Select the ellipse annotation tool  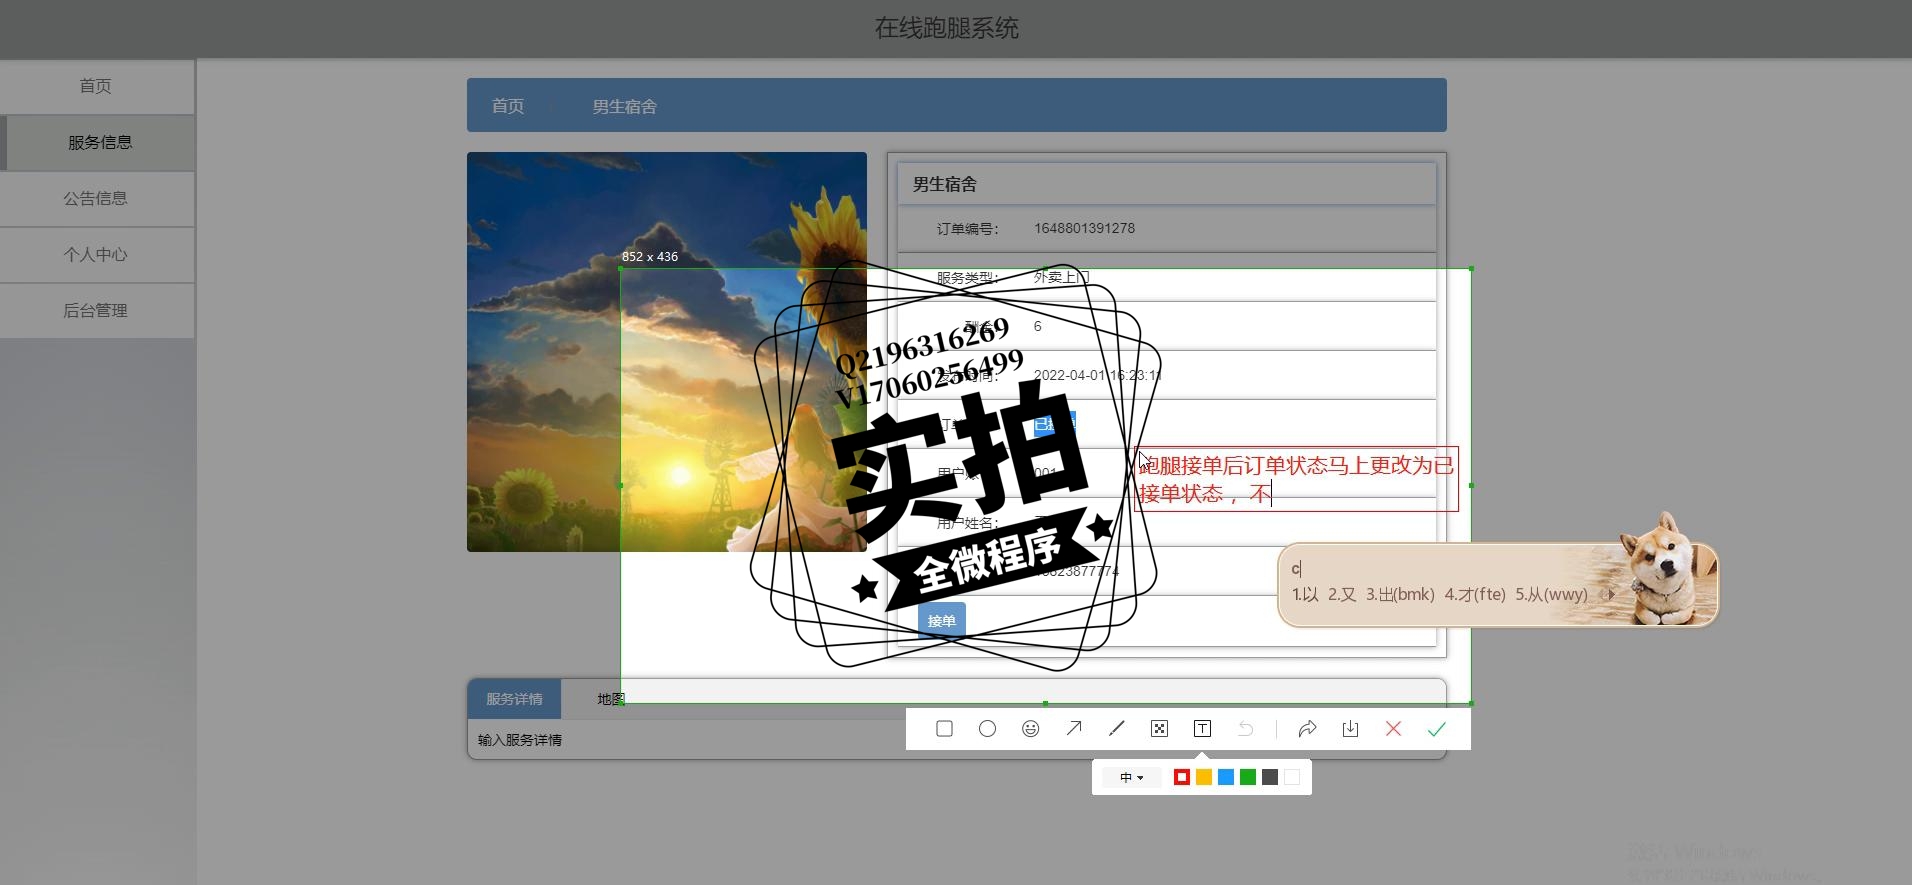pos(987,729)
